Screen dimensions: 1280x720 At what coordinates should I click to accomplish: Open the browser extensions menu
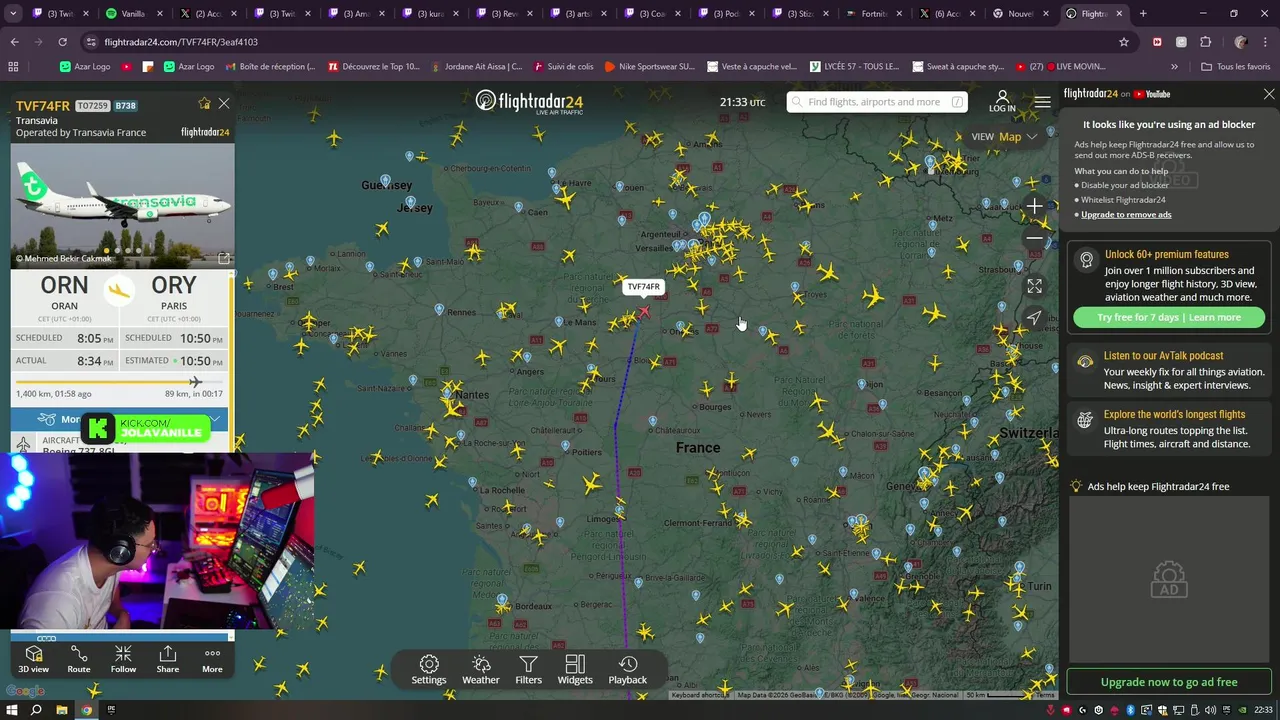click(x=1205, y=42)
